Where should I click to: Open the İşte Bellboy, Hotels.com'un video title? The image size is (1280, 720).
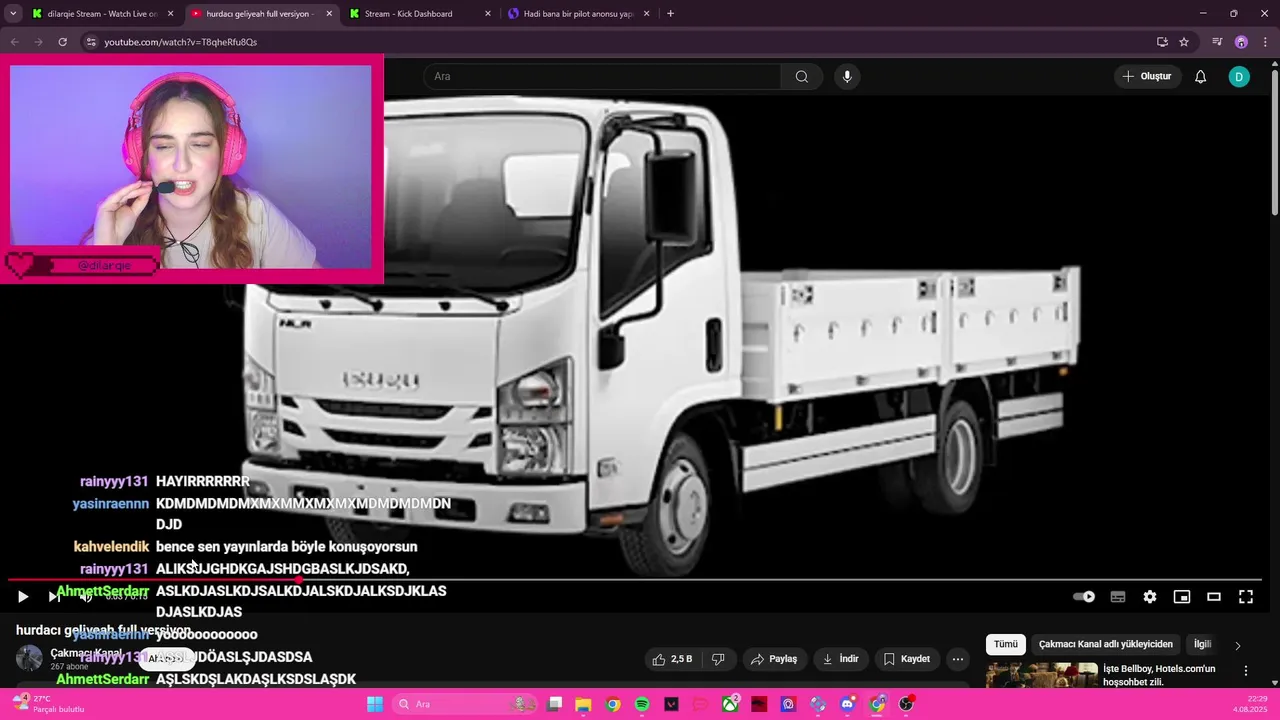1159,675
